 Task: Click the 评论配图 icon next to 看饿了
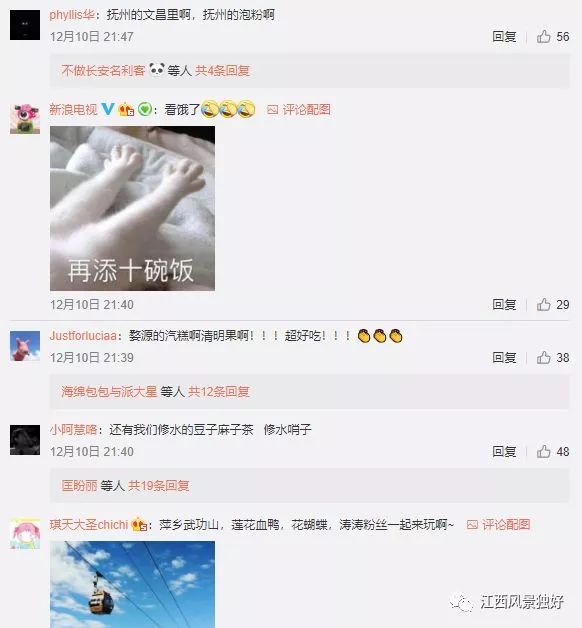point(272,110)
